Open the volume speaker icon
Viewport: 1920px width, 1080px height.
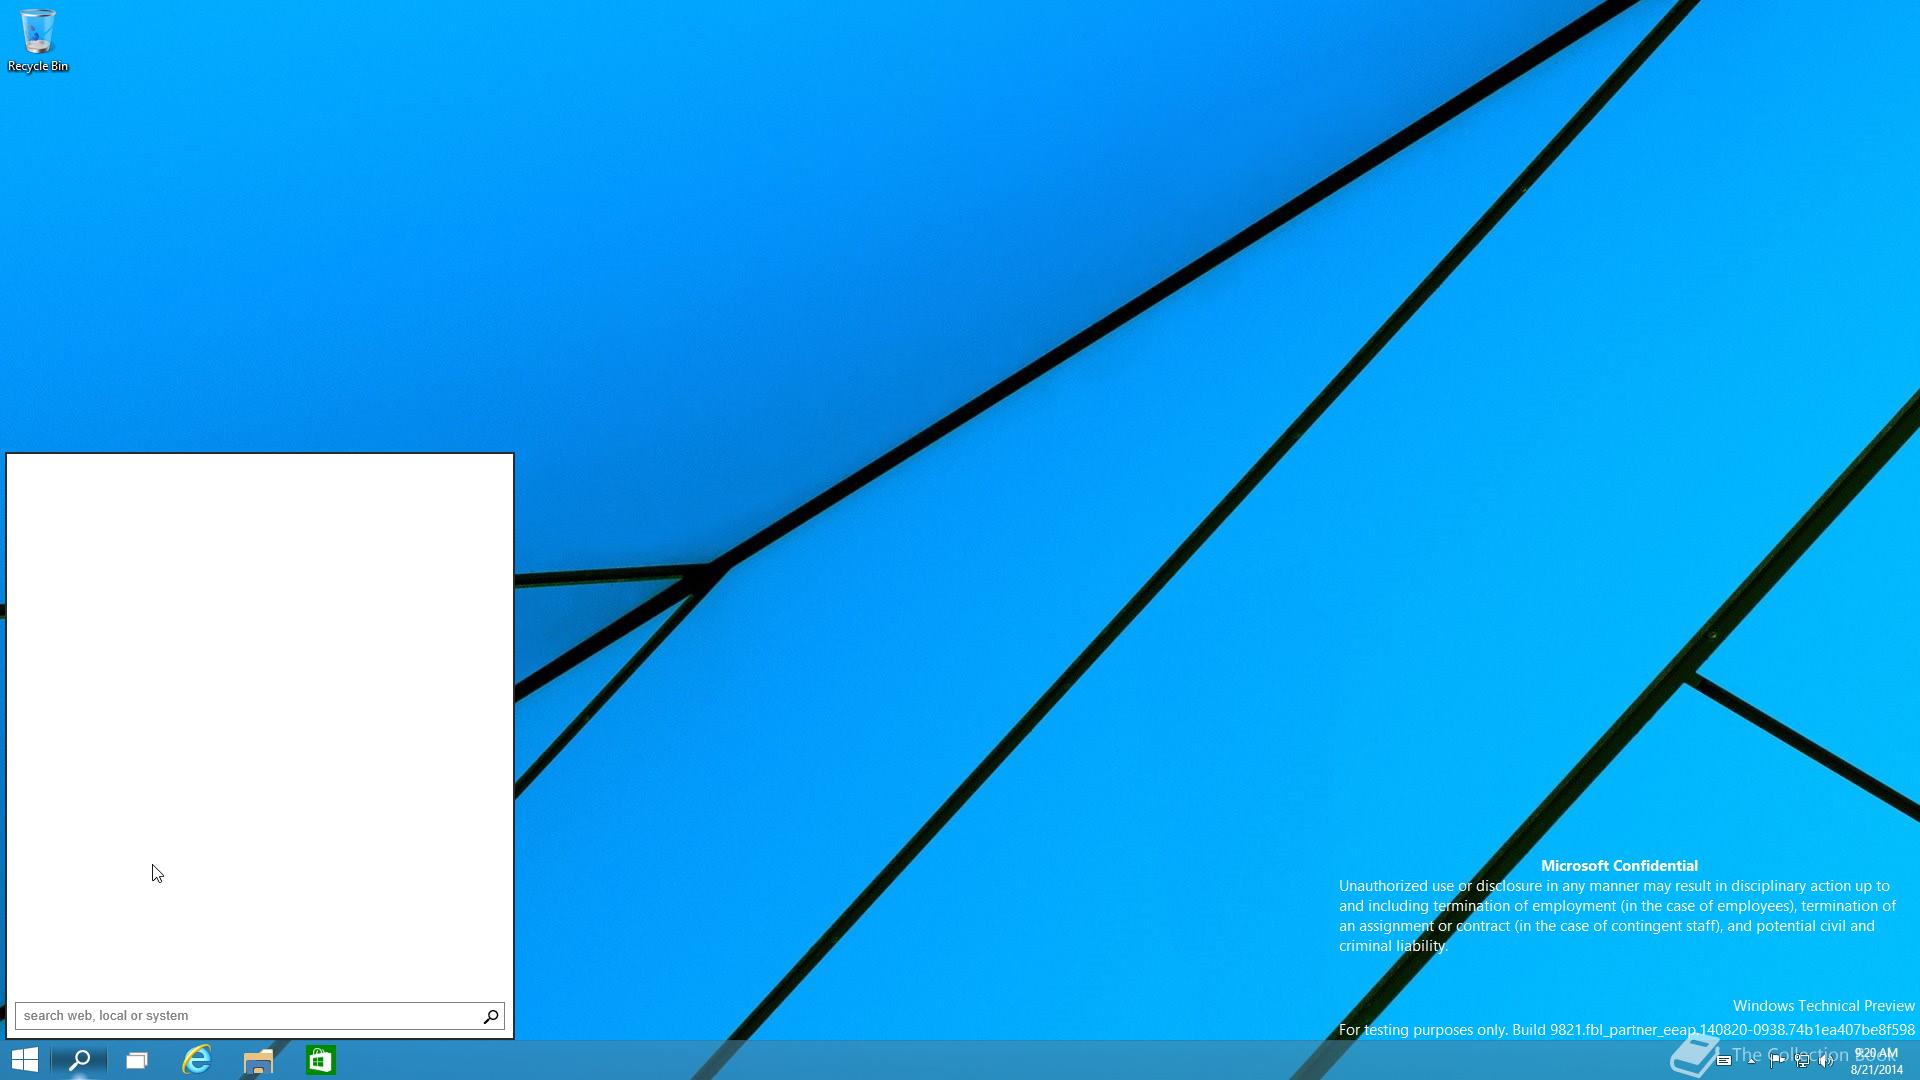(1826, 1061)
